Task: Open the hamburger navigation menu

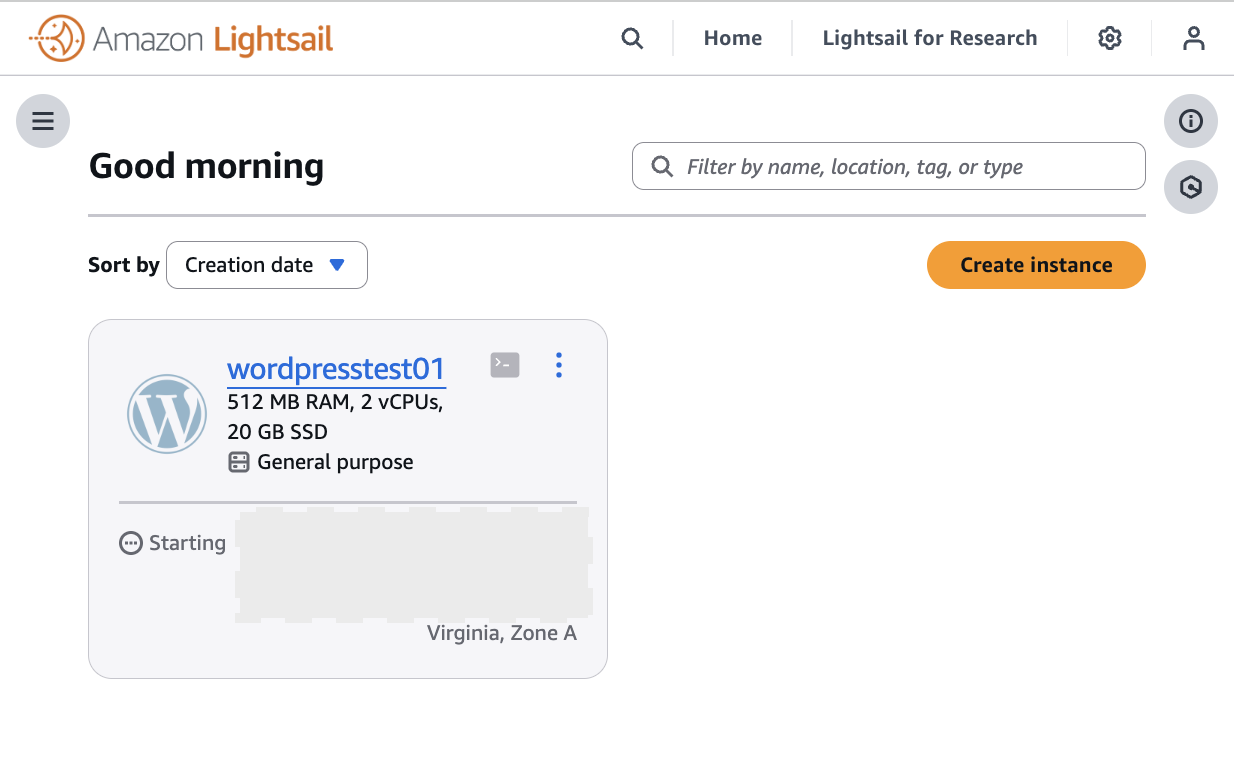Action: point(43,121)
